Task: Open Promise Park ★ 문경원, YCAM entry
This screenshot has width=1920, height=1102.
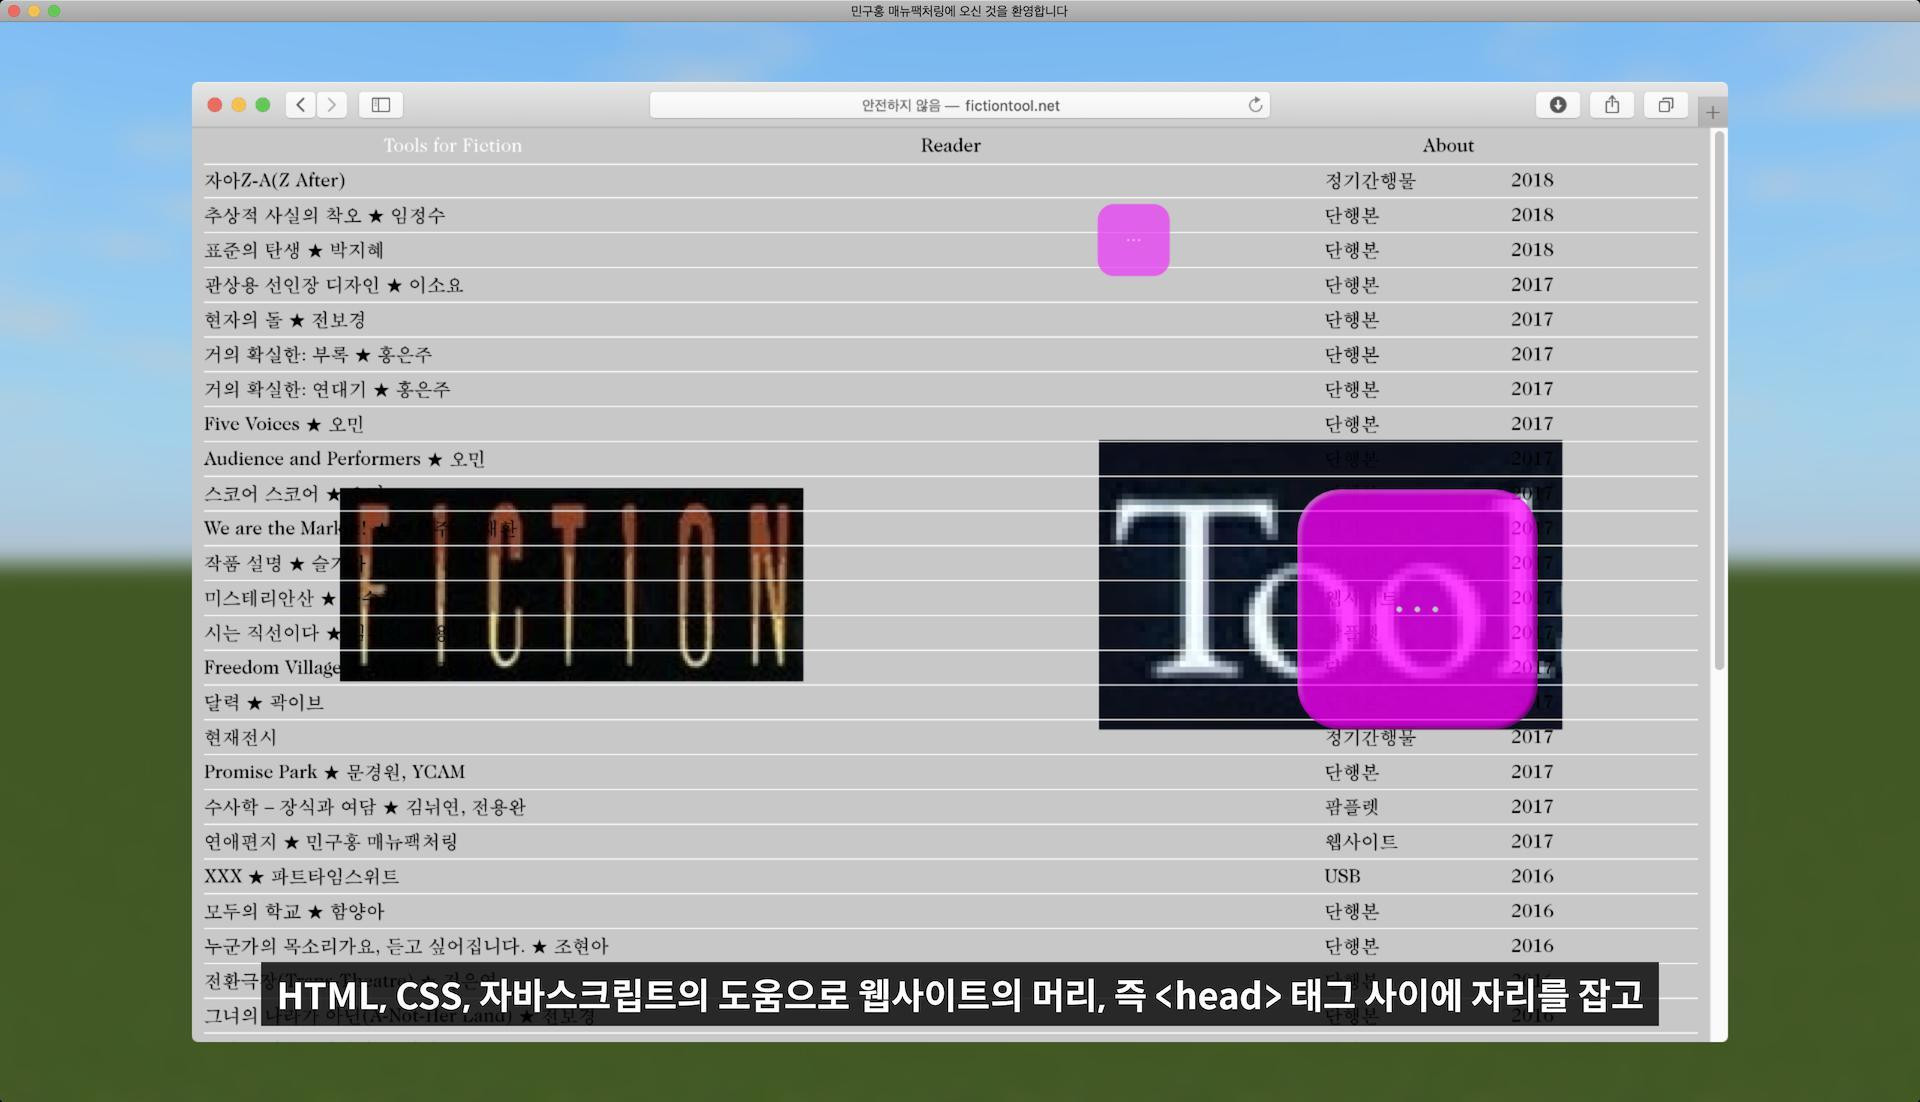Action: [335, 772]
